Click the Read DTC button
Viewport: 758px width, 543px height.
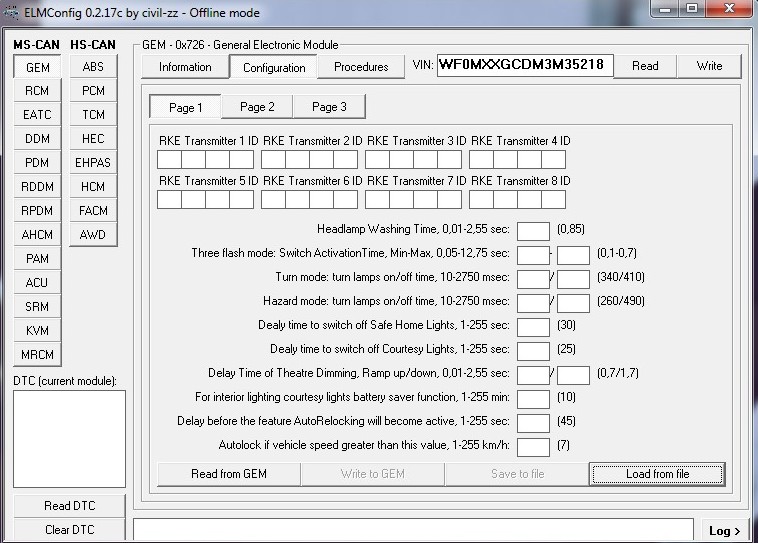[69, 506]
